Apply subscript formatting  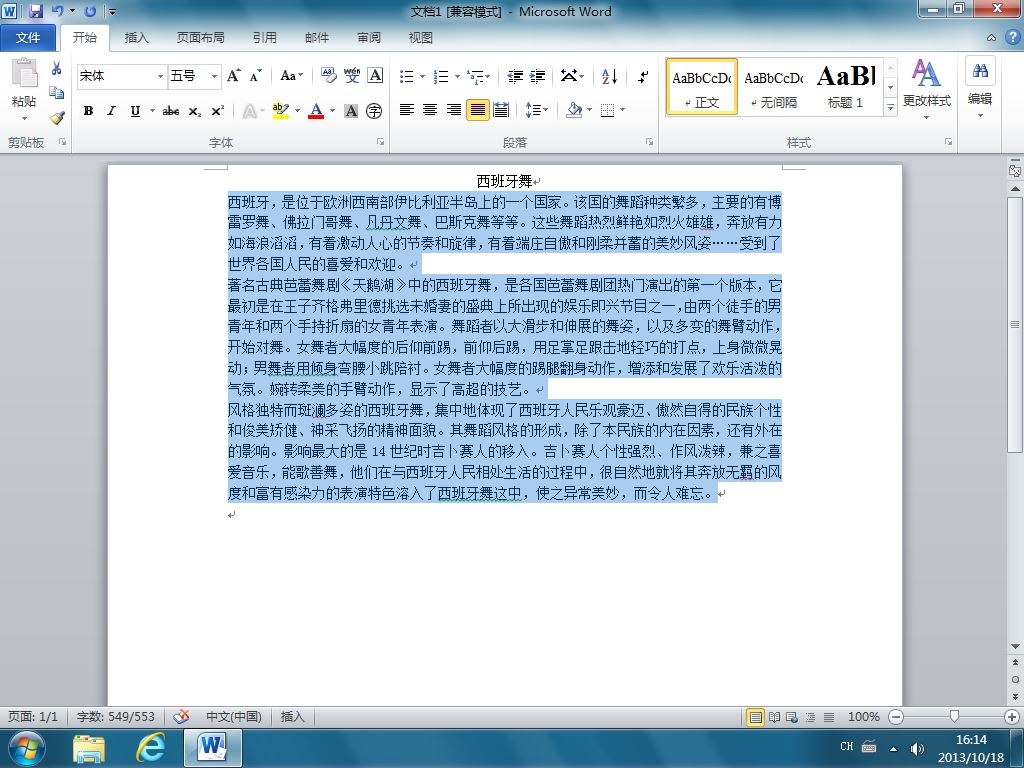(x=195, y=111)
